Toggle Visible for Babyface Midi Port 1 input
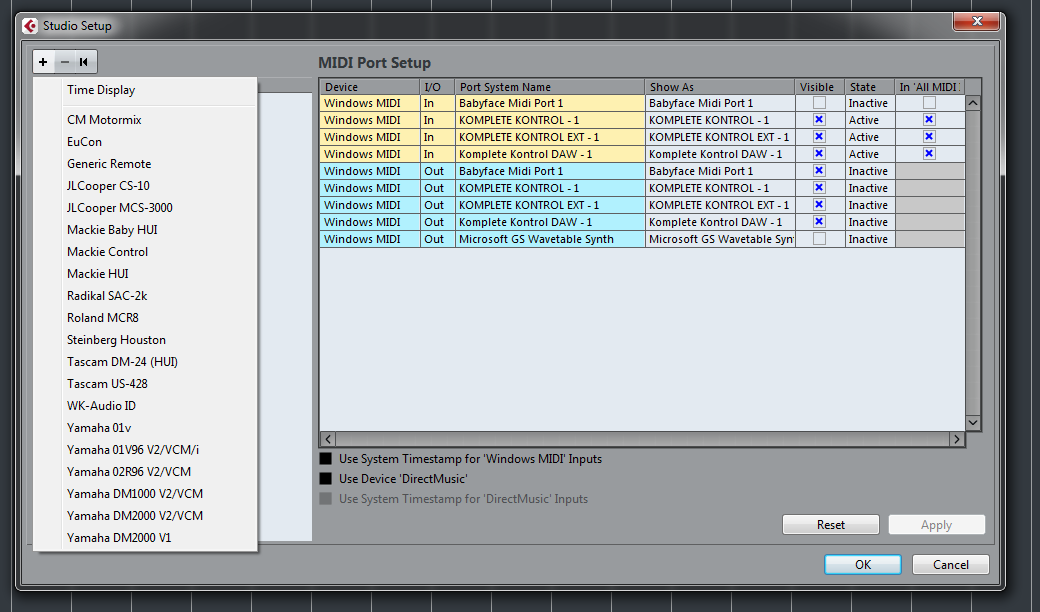 point(819,103)
